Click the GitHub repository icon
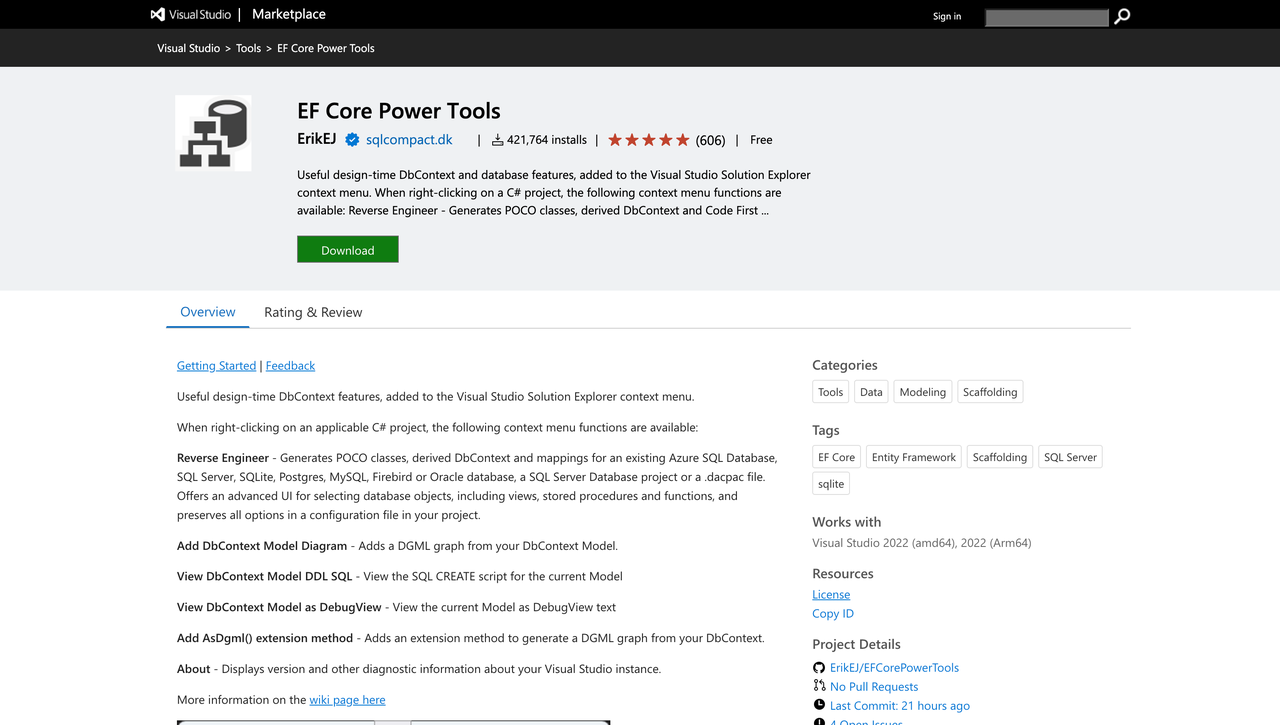The image size is (1280, 725). (819, 667)
